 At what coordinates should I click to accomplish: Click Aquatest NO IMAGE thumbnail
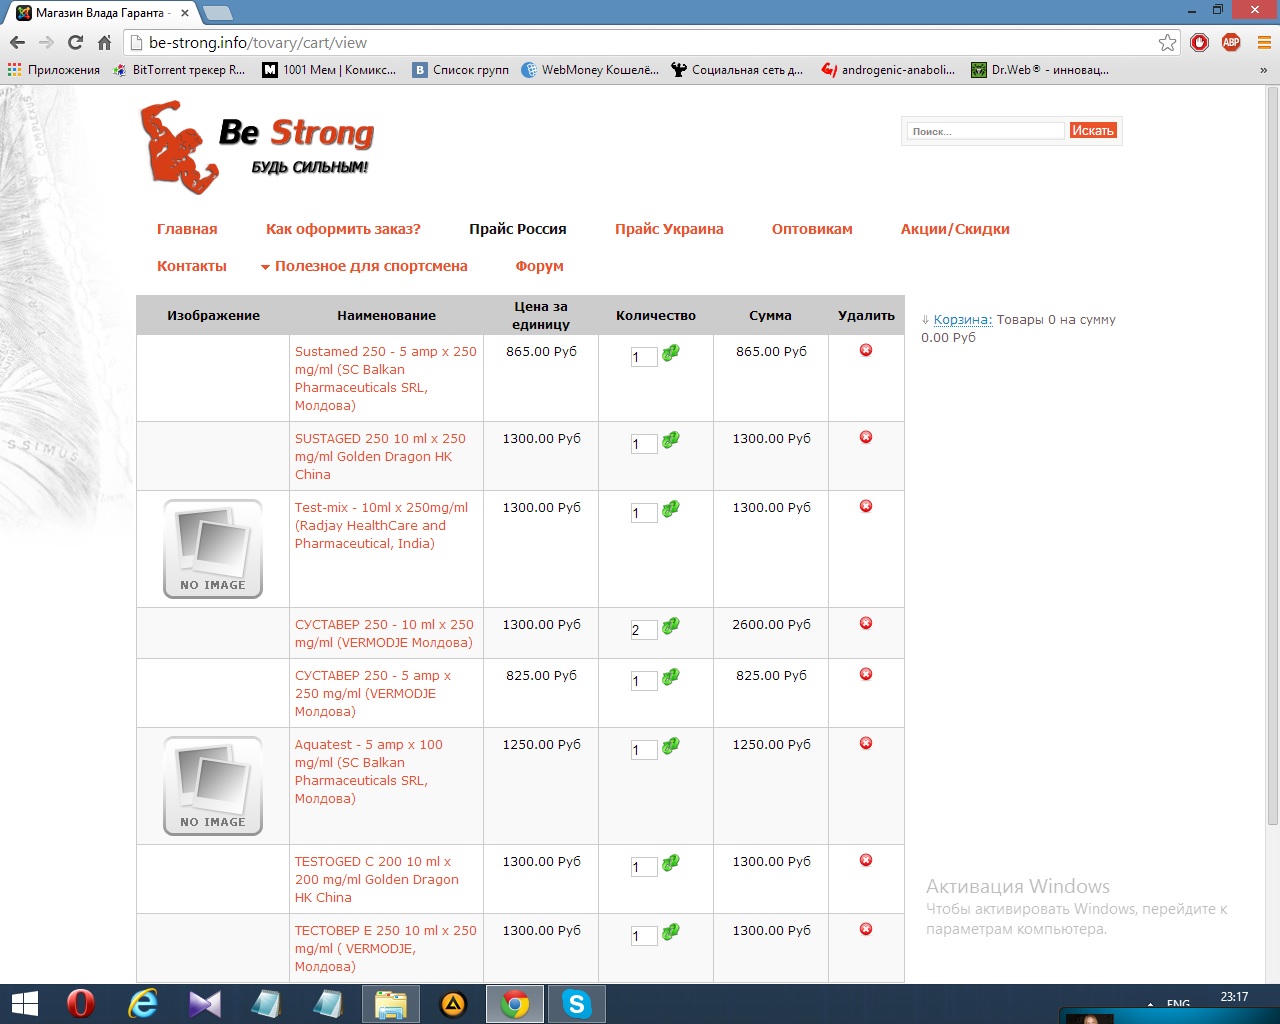(213, 786)
